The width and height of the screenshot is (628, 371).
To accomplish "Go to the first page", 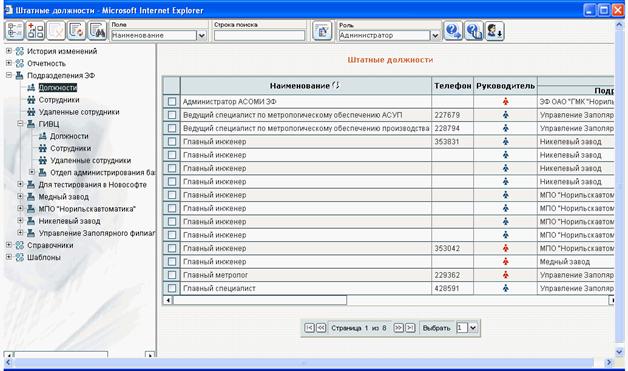I will point(310,328).
